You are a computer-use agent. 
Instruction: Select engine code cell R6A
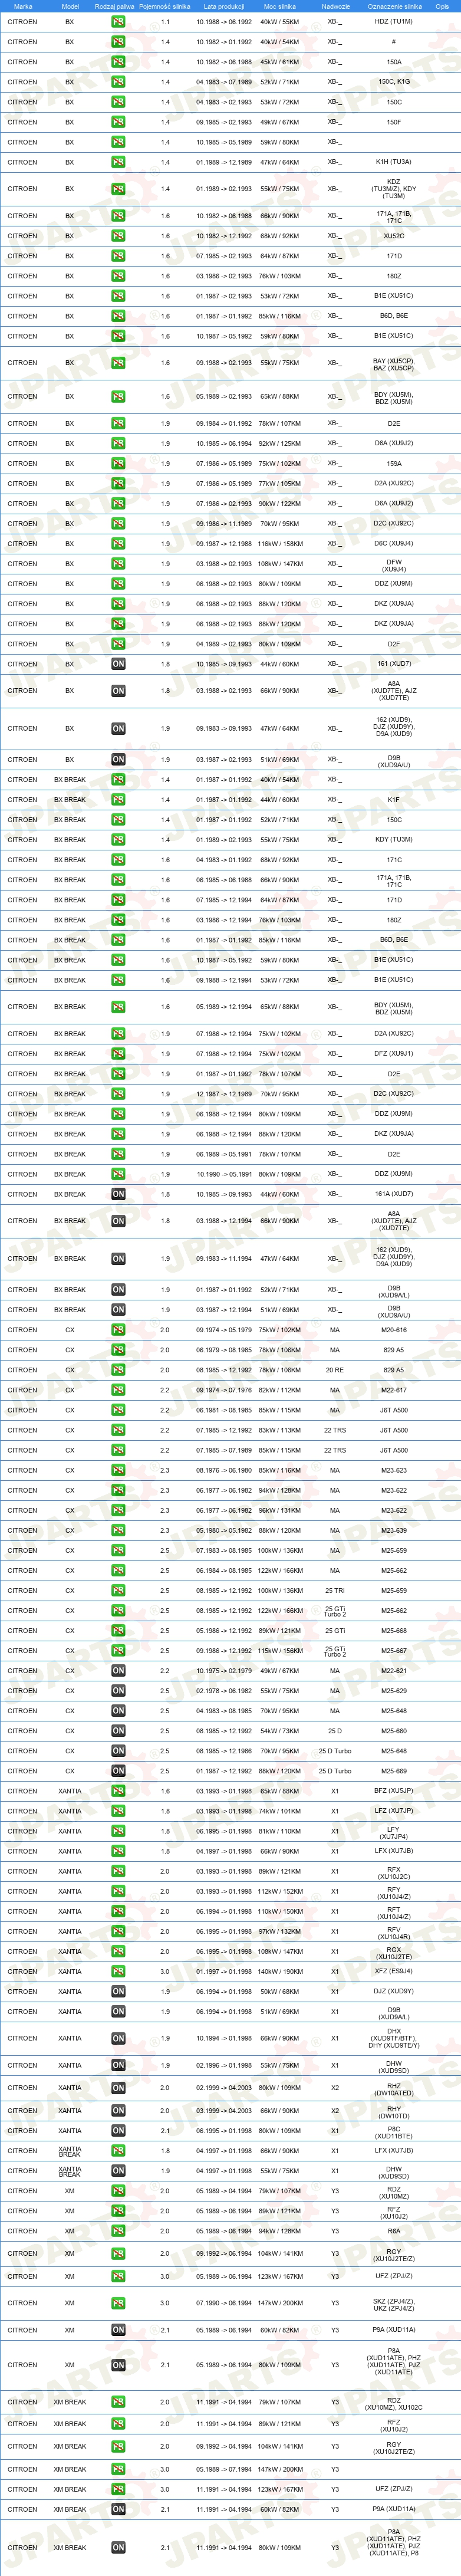pos(394,2231)
